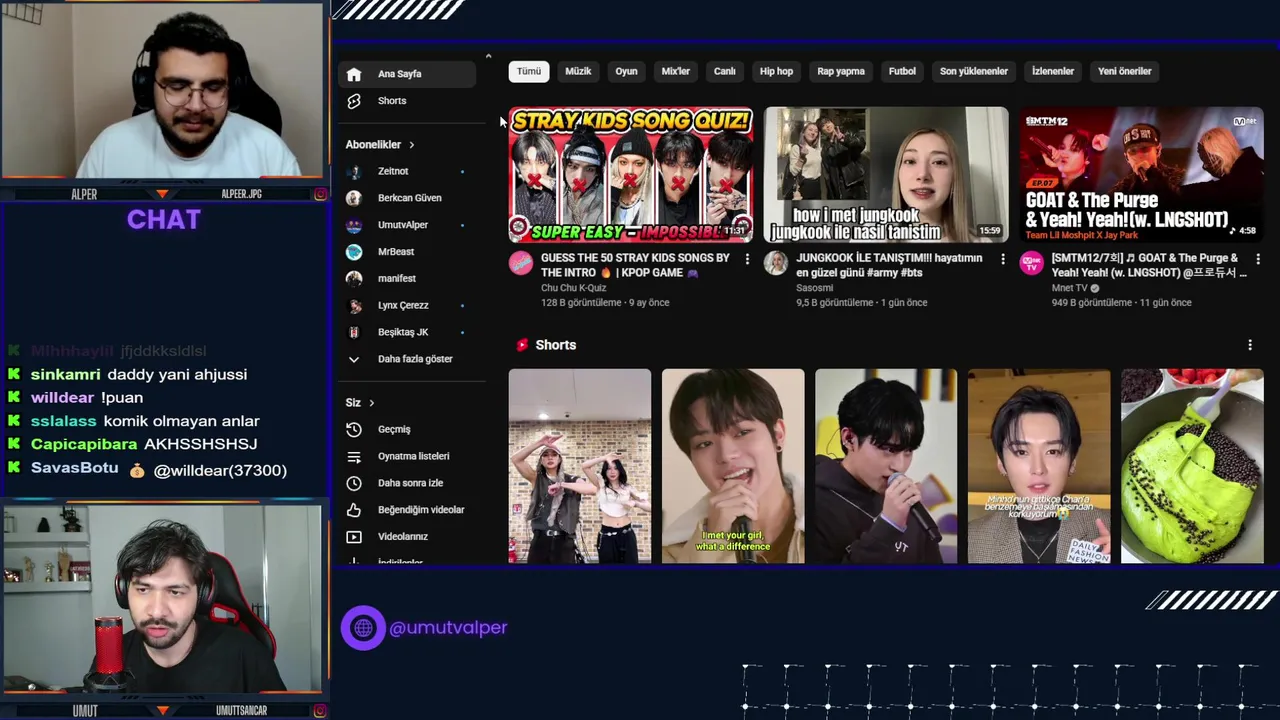This screenshot has width=1280, height=720.
Task: Click willdear username in chat
Action: click(62, 398)
